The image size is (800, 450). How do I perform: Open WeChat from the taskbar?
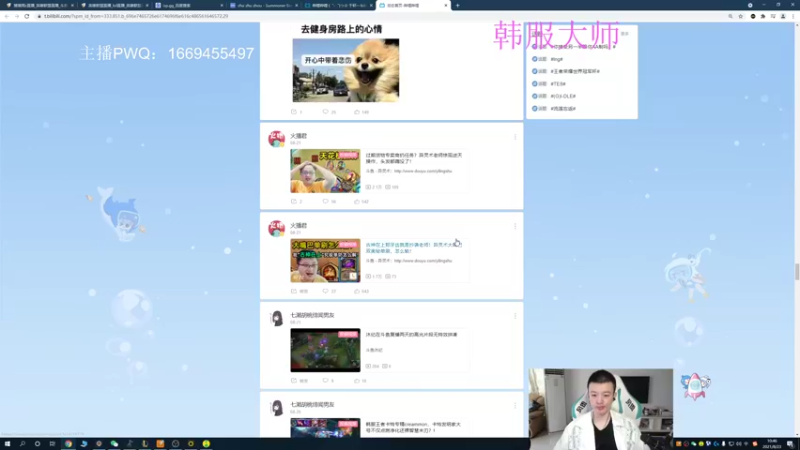coord(114,444)
